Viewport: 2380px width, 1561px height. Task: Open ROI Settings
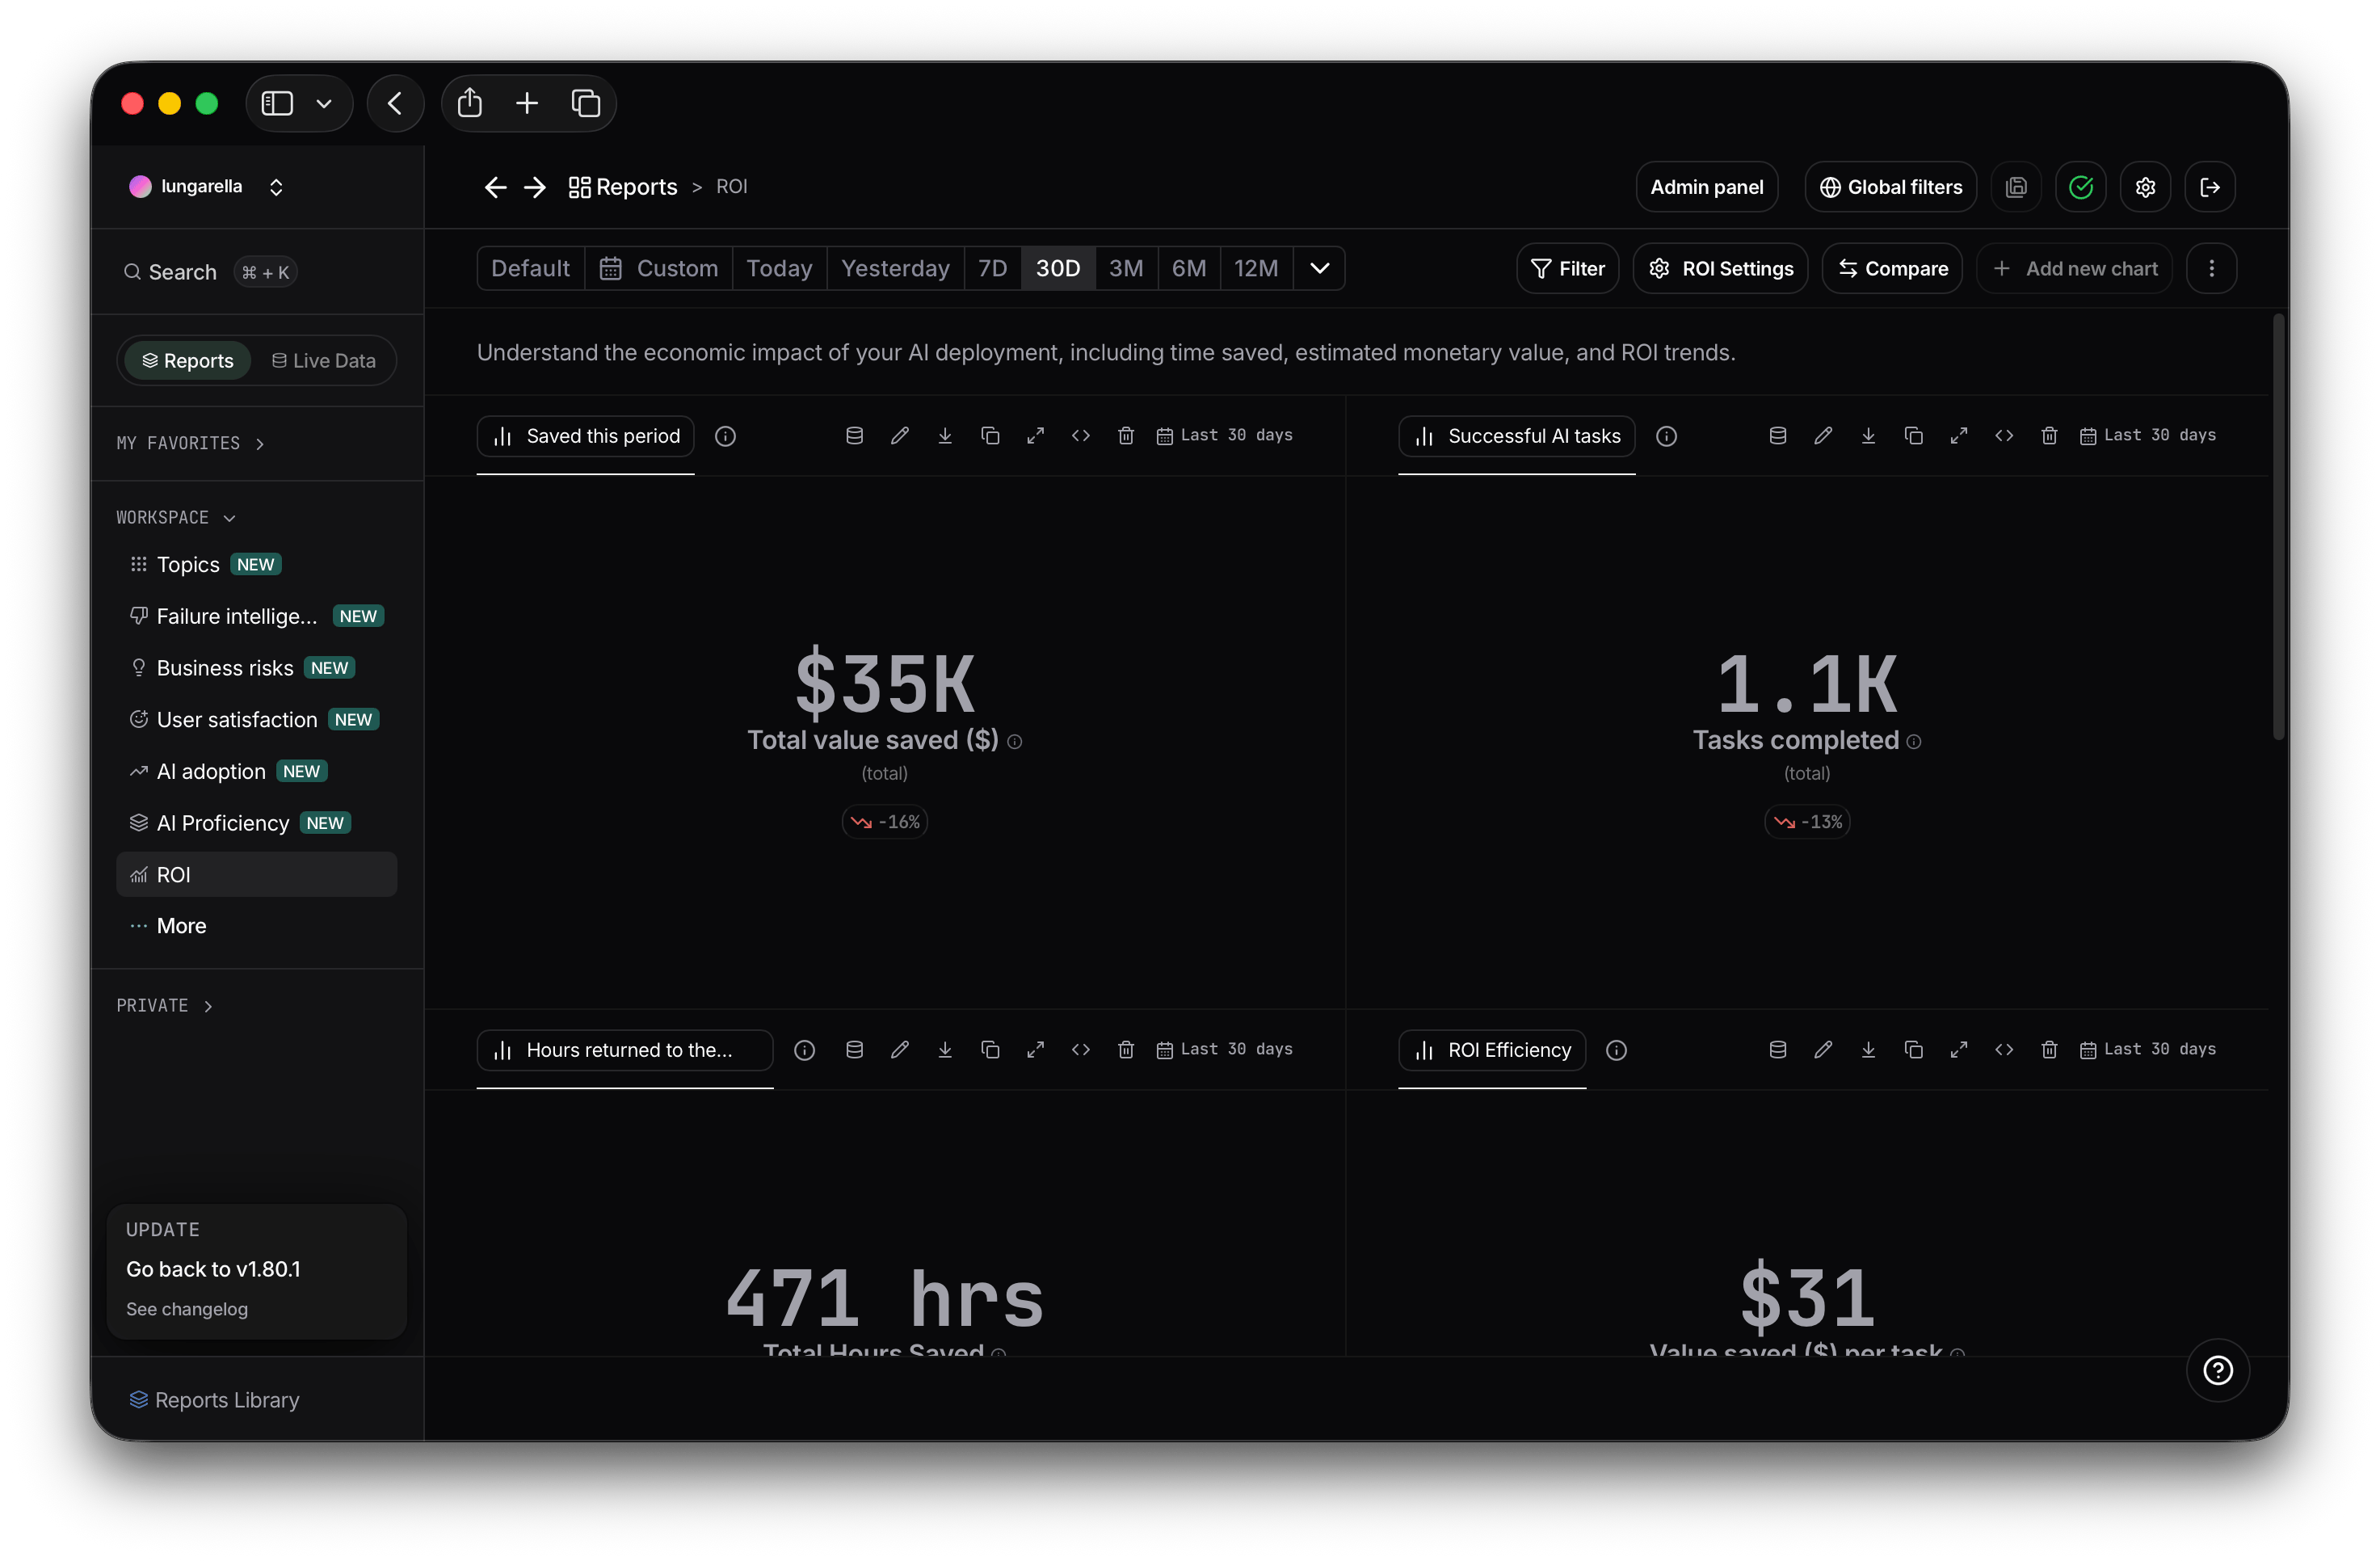(x=1720, y=268)
